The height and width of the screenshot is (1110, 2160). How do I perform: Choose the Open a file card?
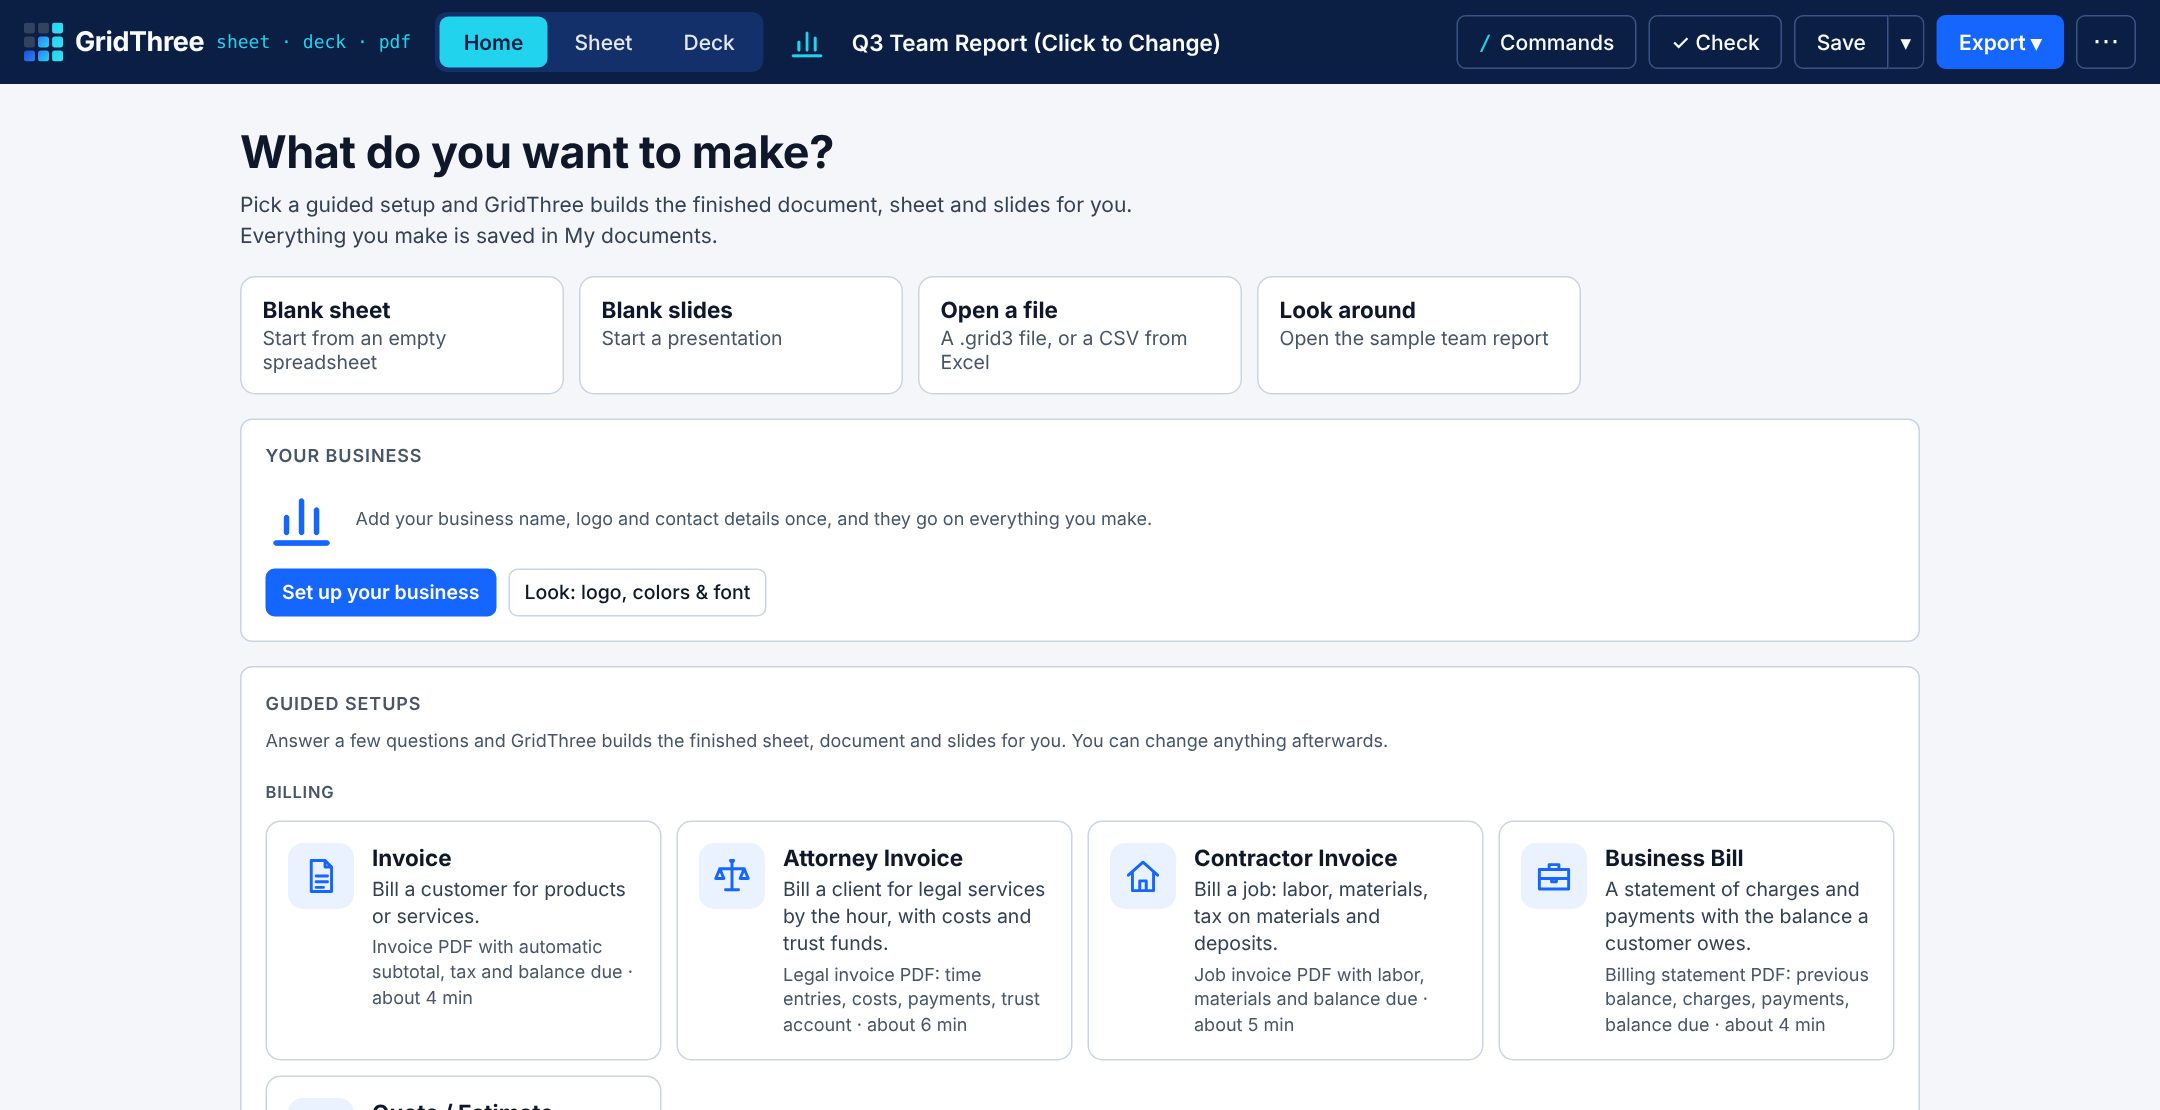pos(1080,335)
